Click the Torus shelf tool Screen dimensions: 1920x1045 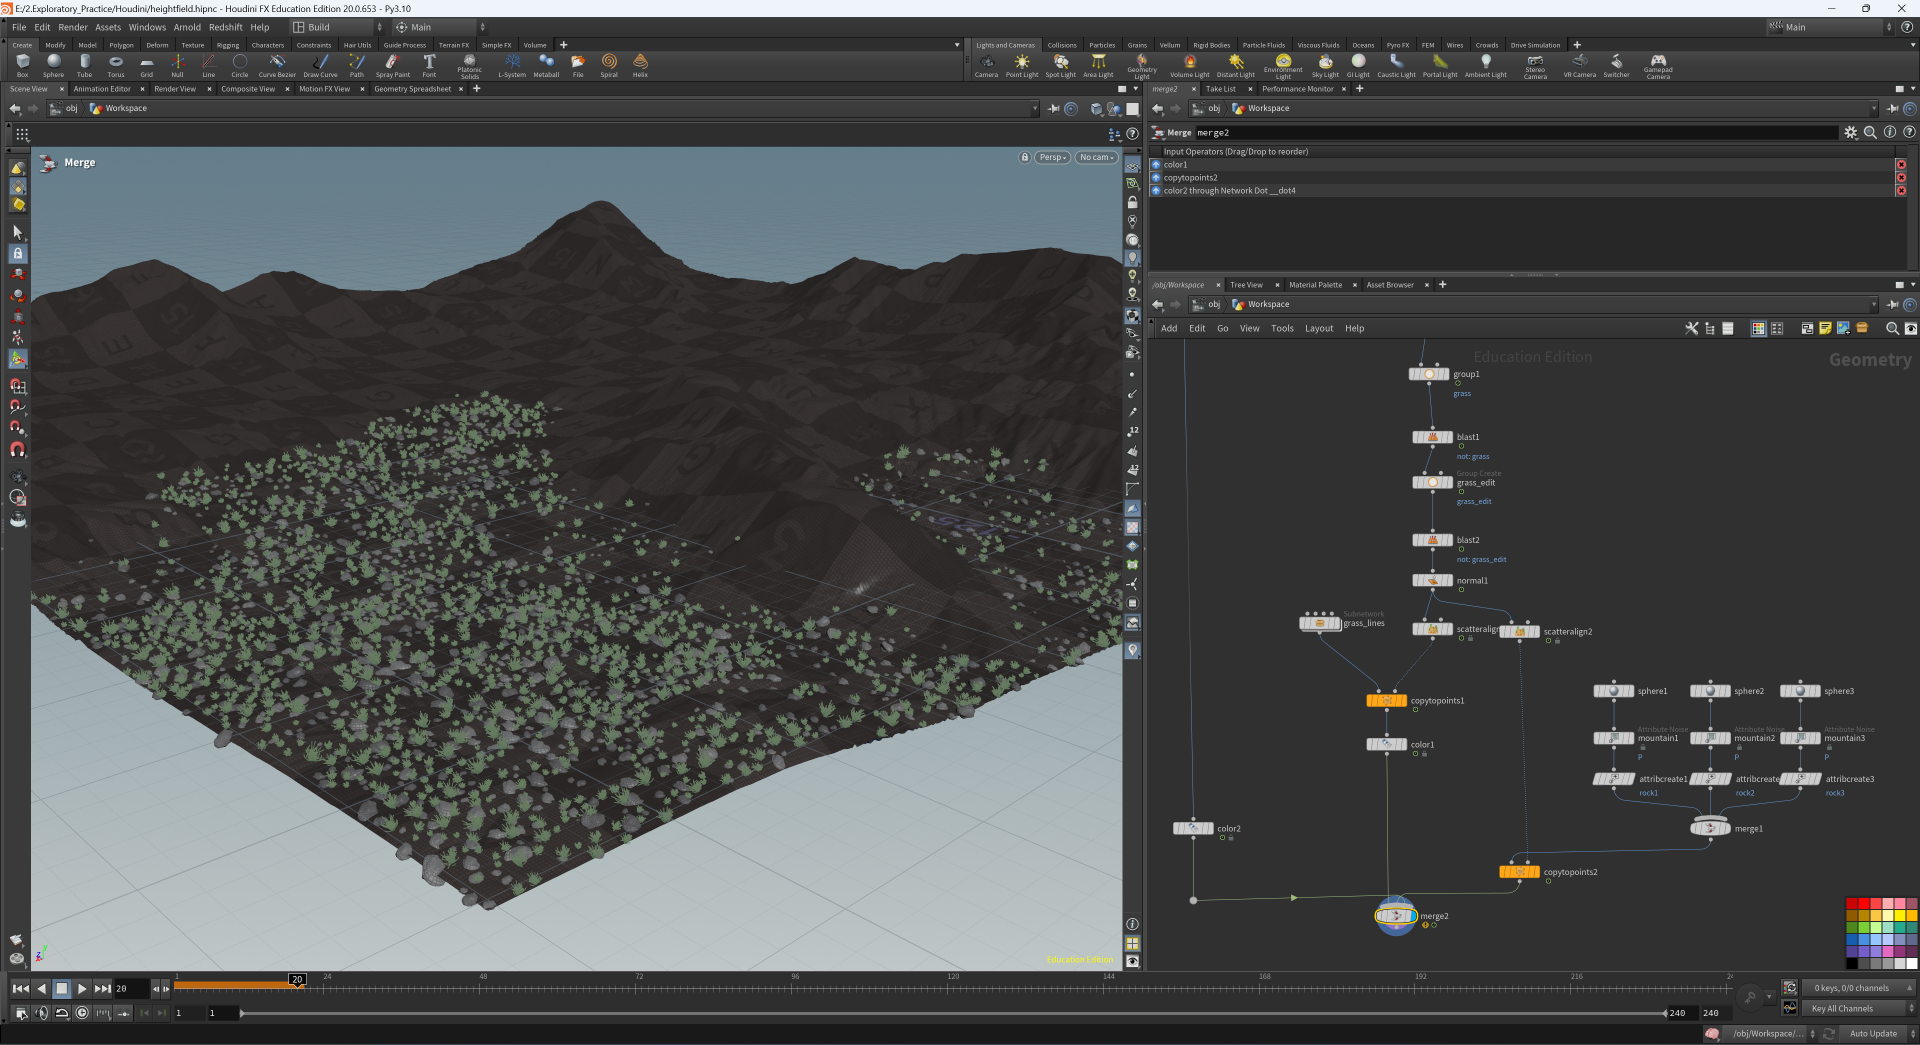click(x=116, y=65)
